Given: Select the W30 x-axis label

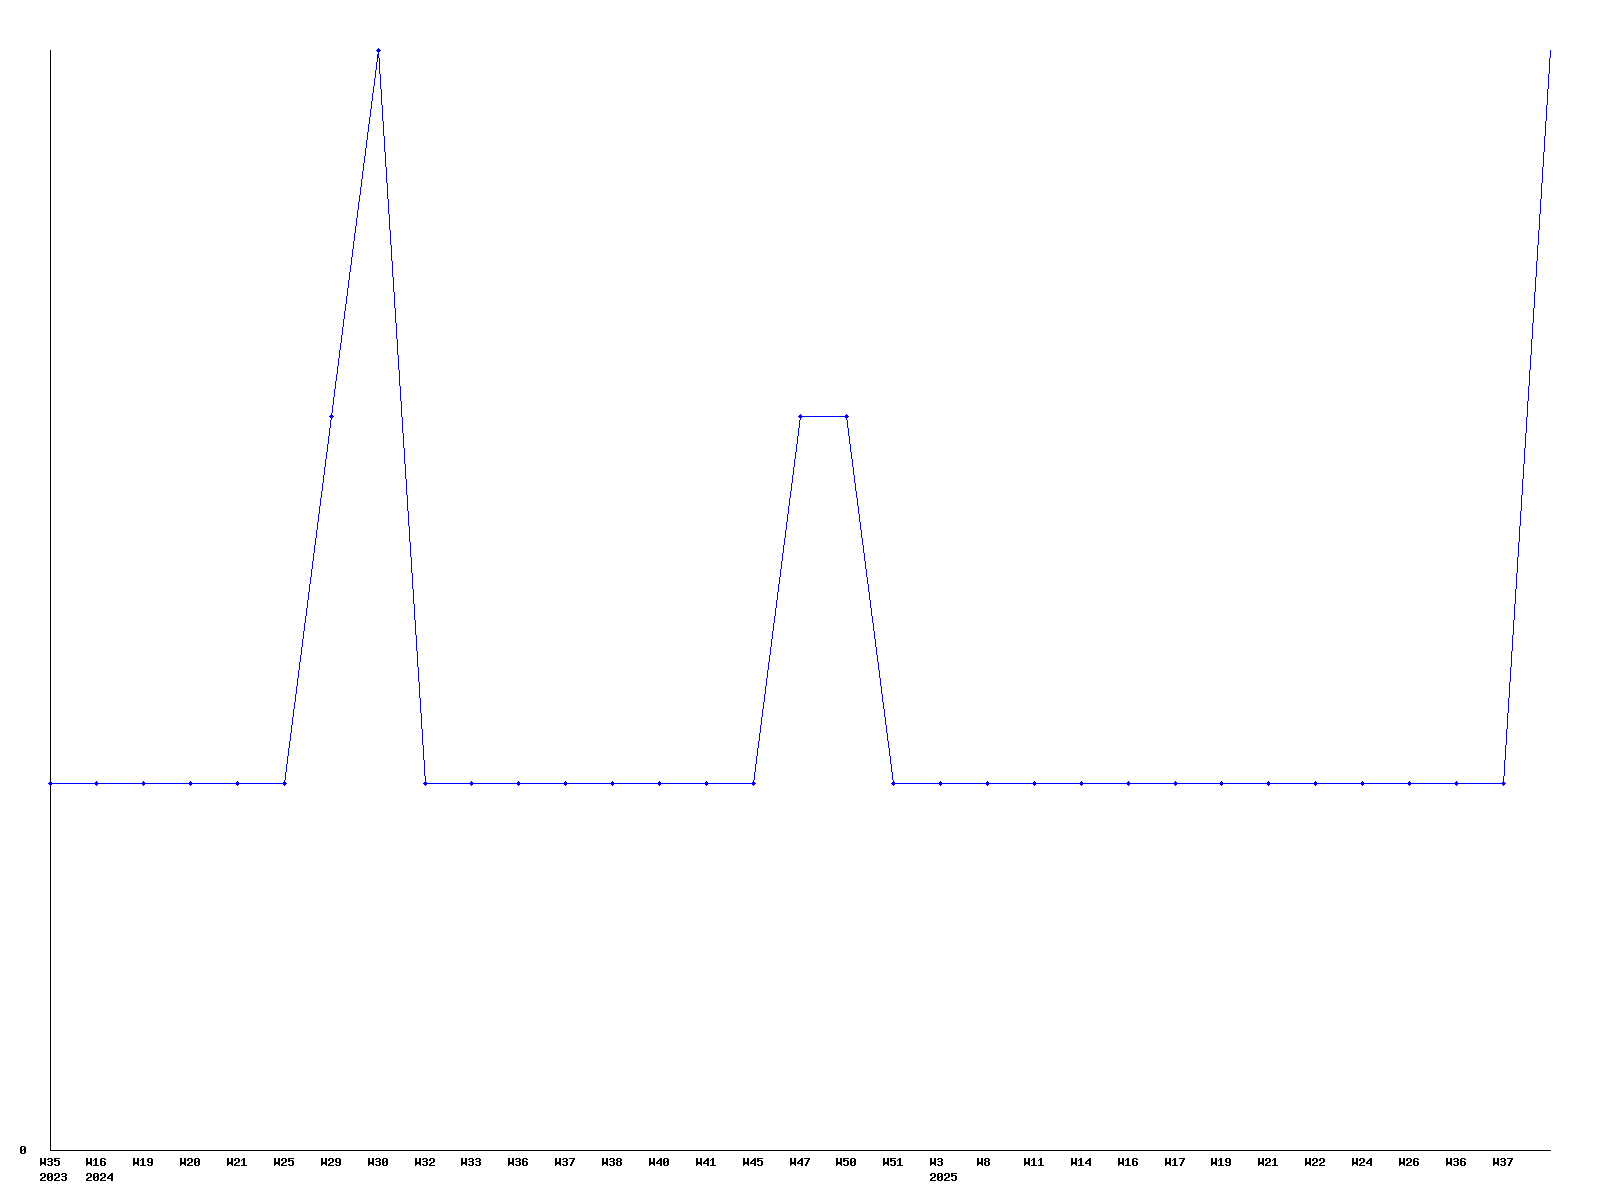Looking at the screenshot, I should [378, 1162].
